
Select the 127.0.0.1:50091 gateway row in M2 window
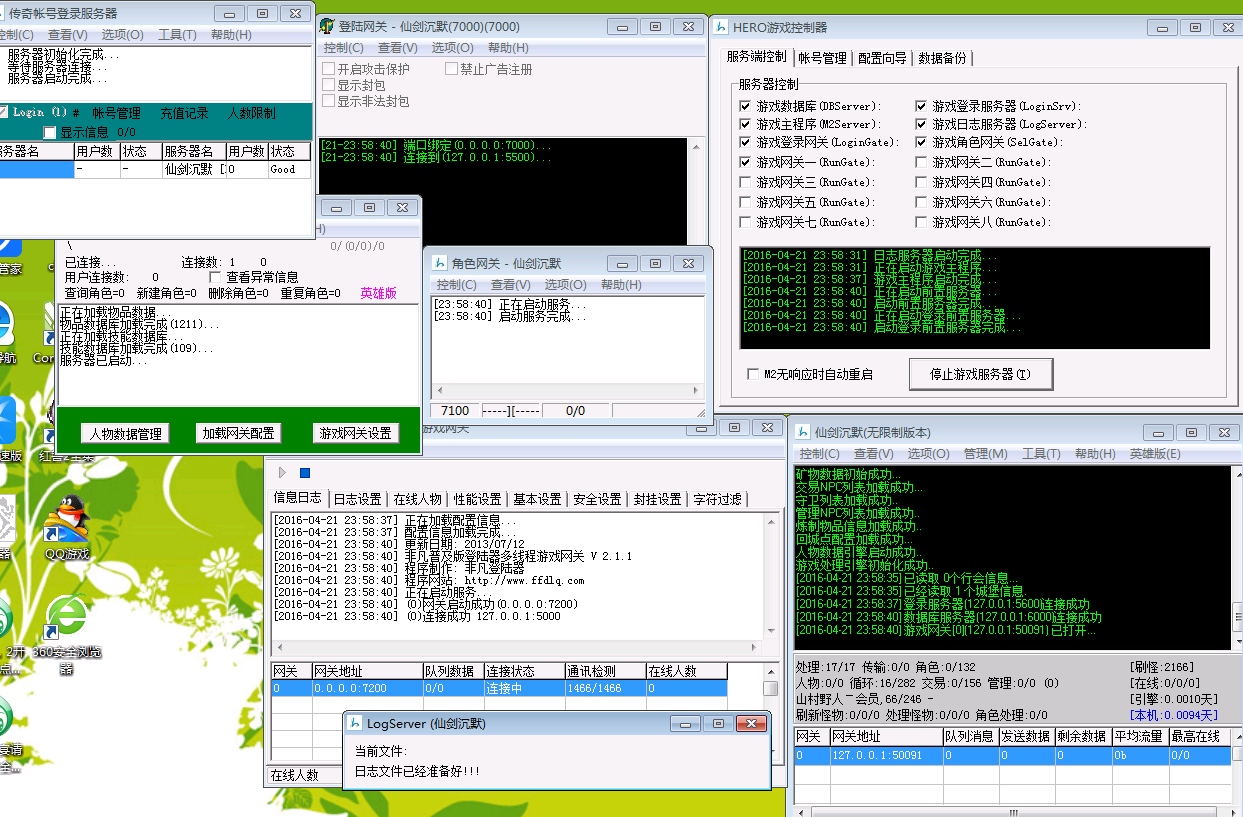click(1013, 756)
